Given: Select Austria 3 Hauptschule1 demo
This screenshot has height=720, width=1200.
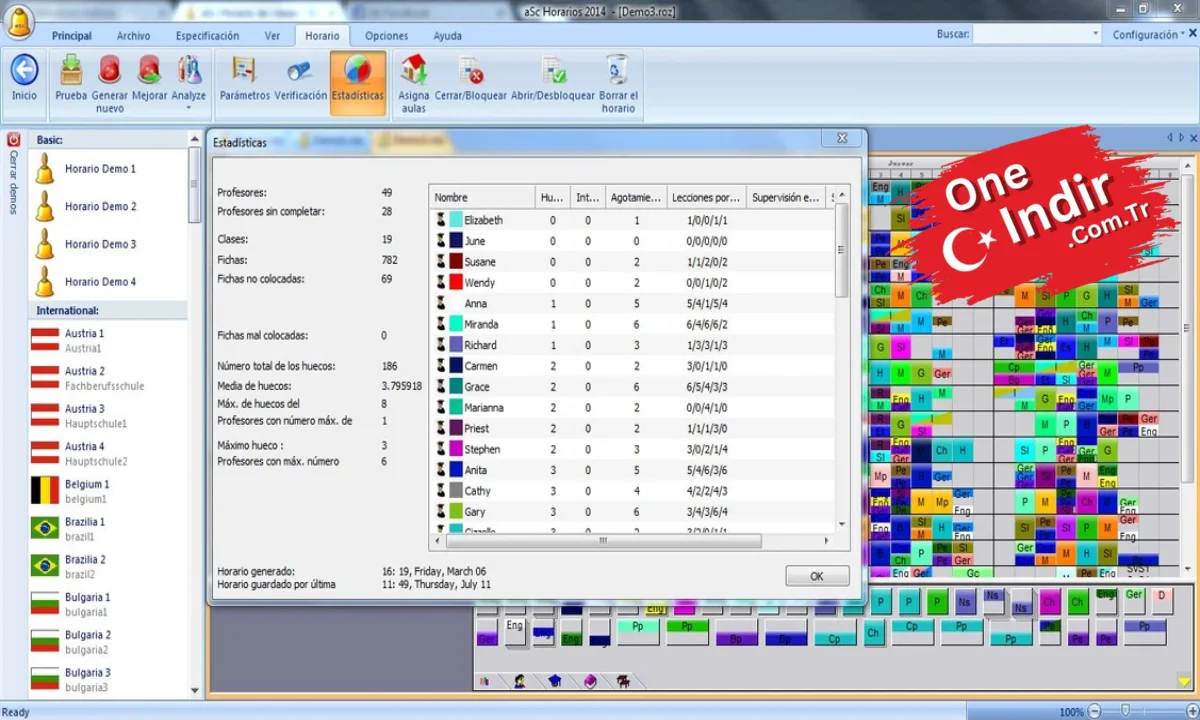Looking at the screenshot, I should [108, 416].
